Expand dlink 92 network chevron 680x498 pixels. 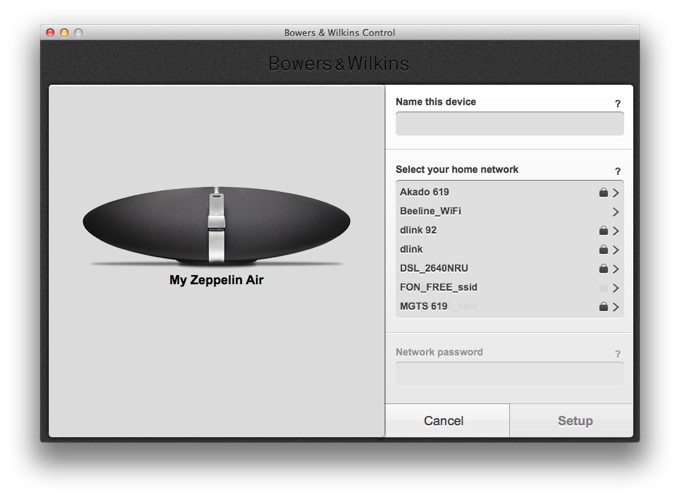(x=616, y=231)
